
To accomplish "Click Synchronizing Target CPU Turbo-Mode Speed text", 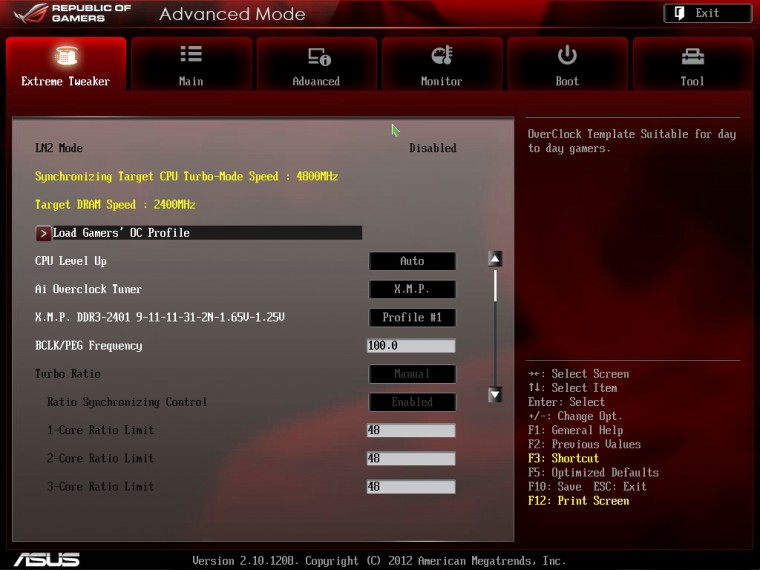I will (x=186, y=176).
